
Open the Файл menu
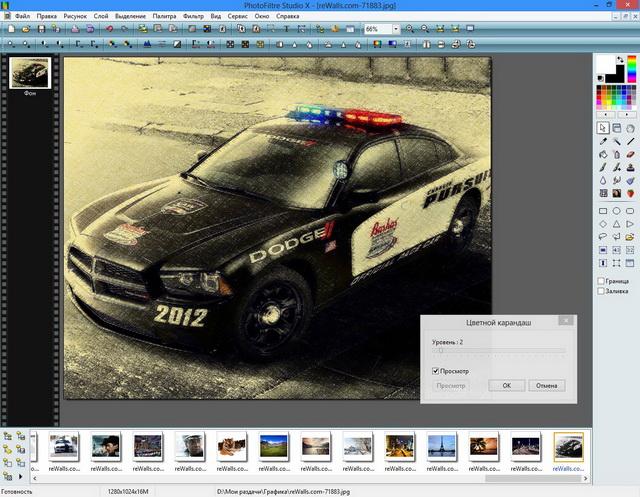[x=22, y=16]
